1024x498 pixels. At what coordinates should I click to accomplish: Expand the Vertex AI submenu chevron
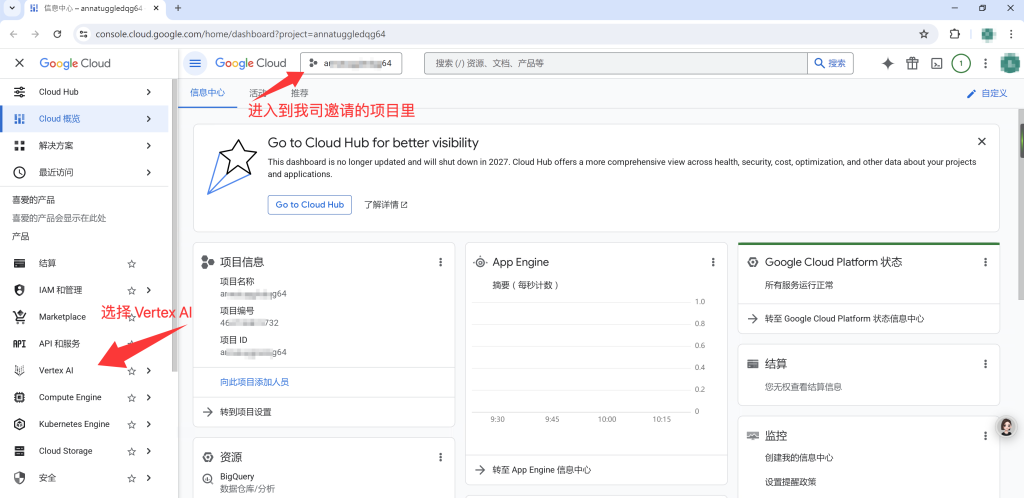click(149, 371)
